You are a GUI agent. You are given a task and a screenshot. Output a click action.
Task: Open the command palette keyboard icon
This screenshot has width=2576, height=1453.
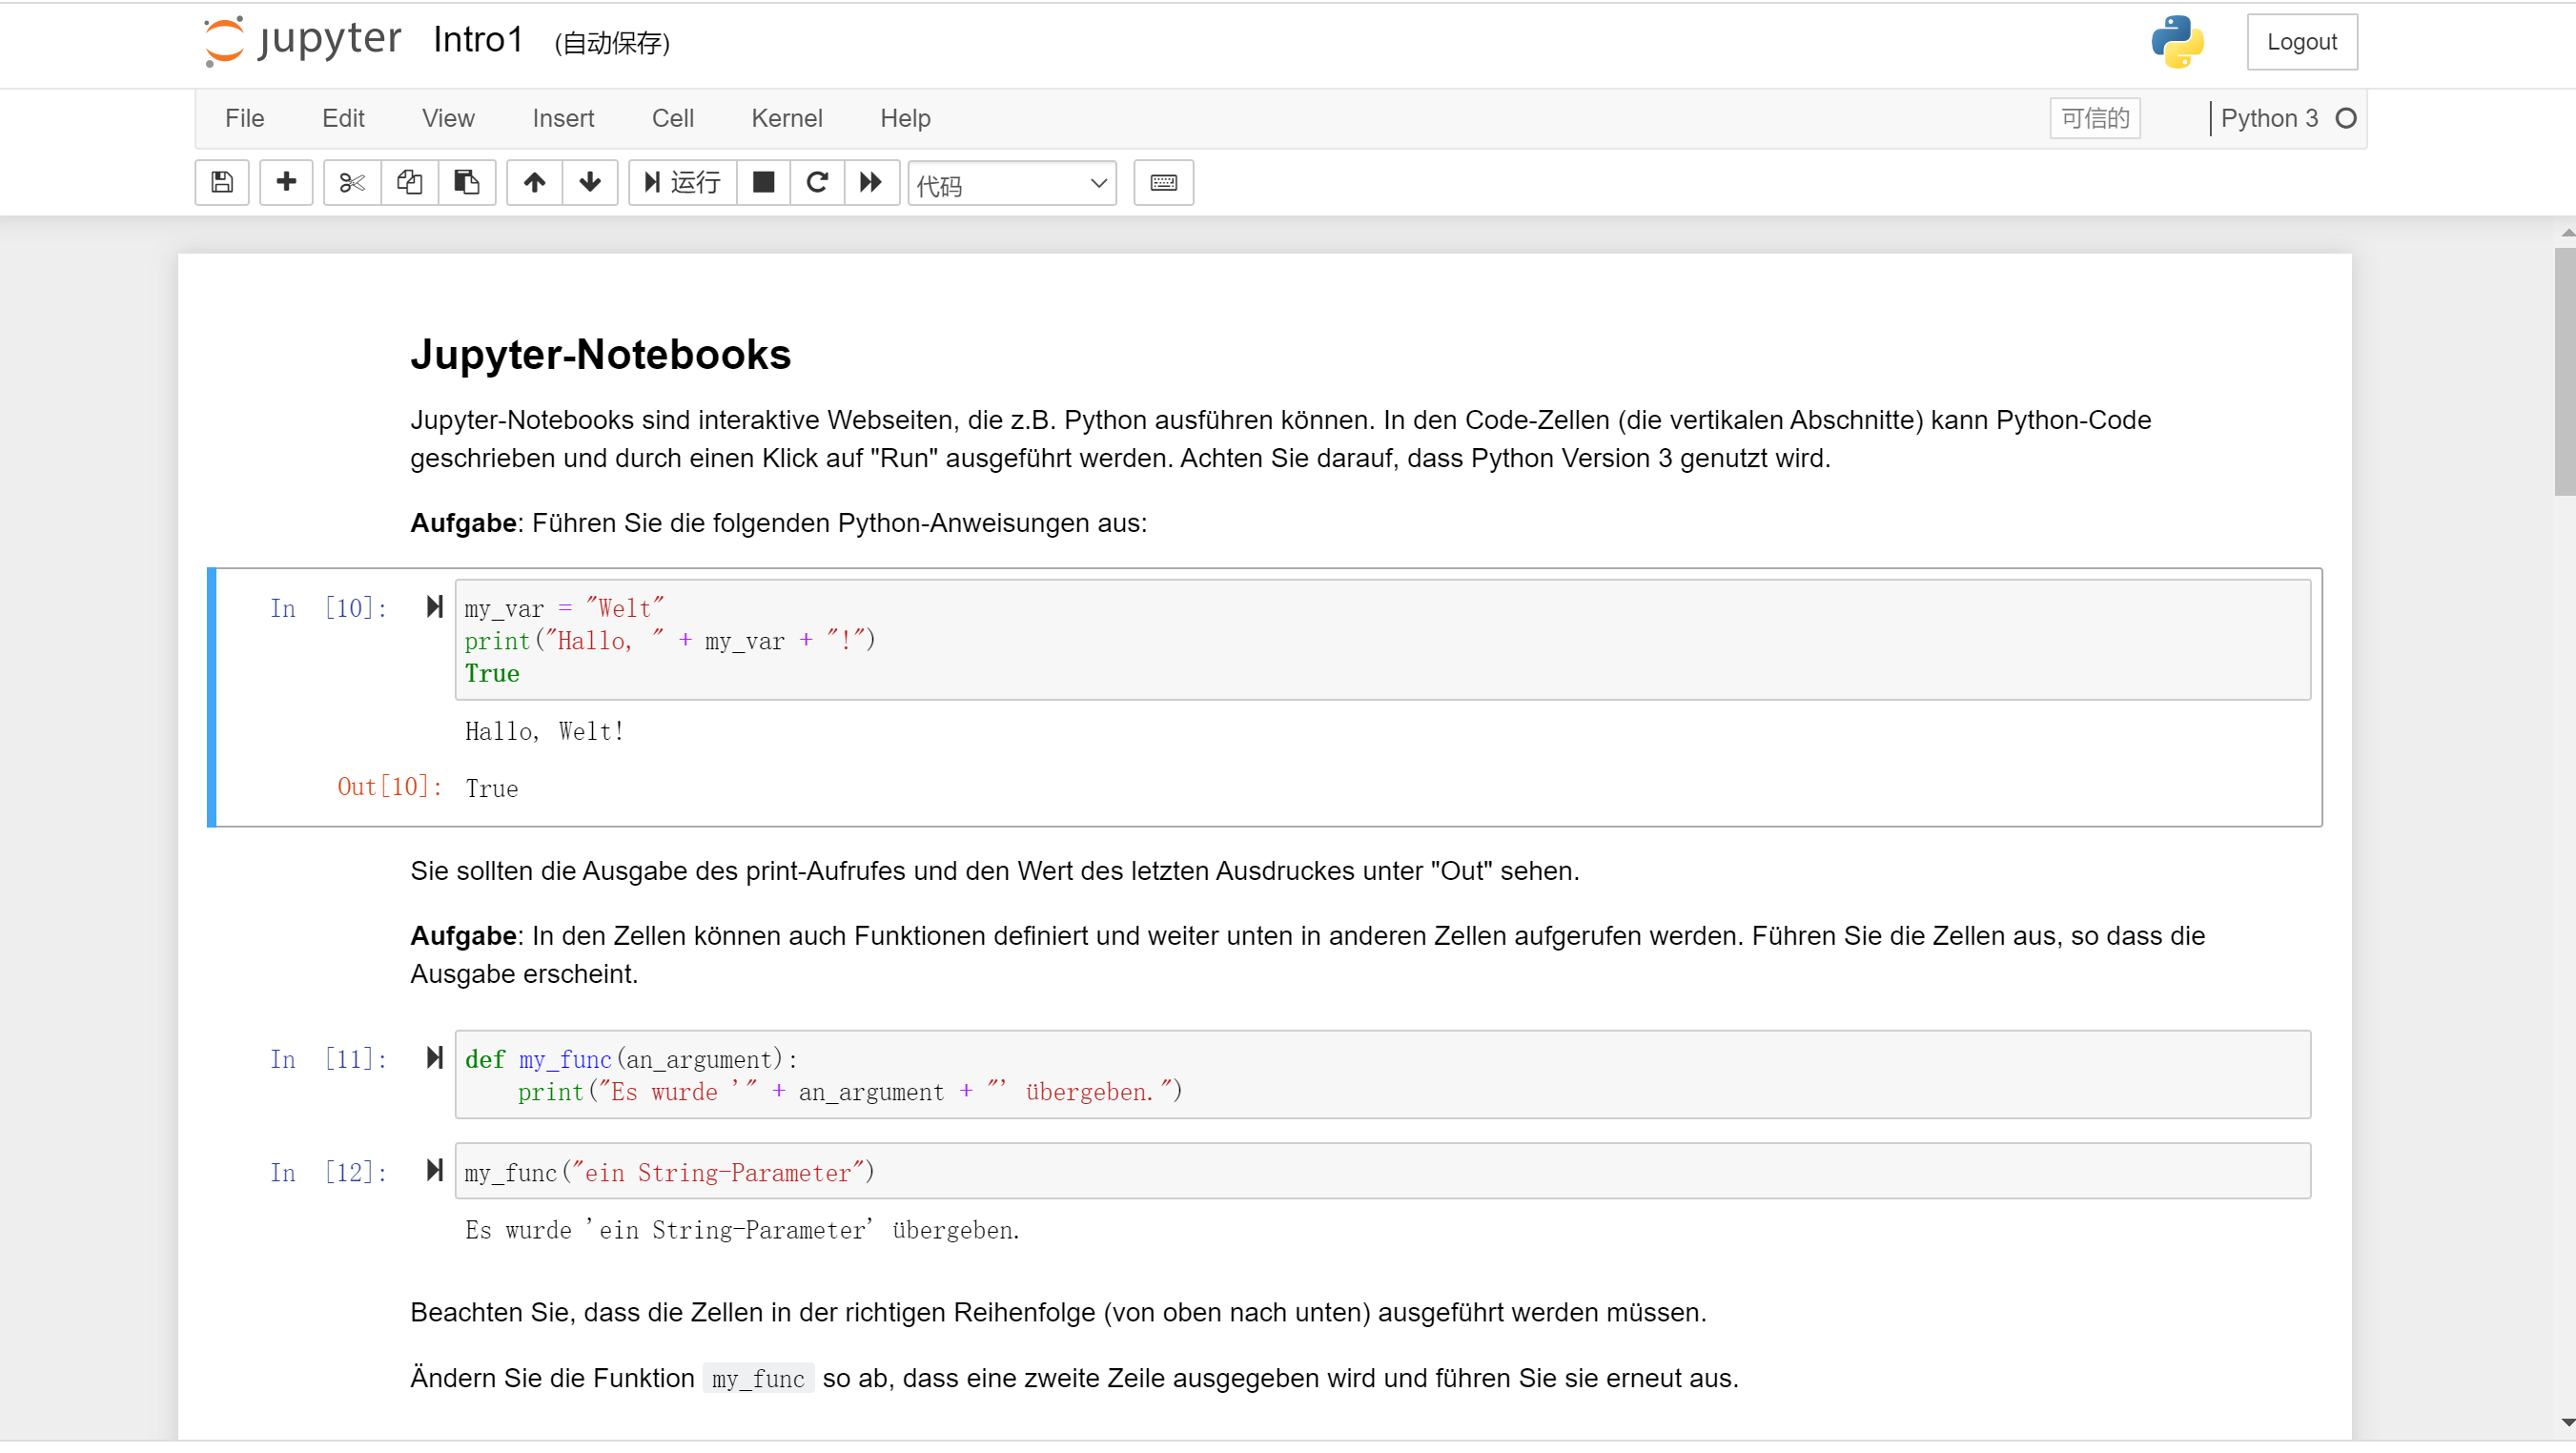(x=1162, y=183)
